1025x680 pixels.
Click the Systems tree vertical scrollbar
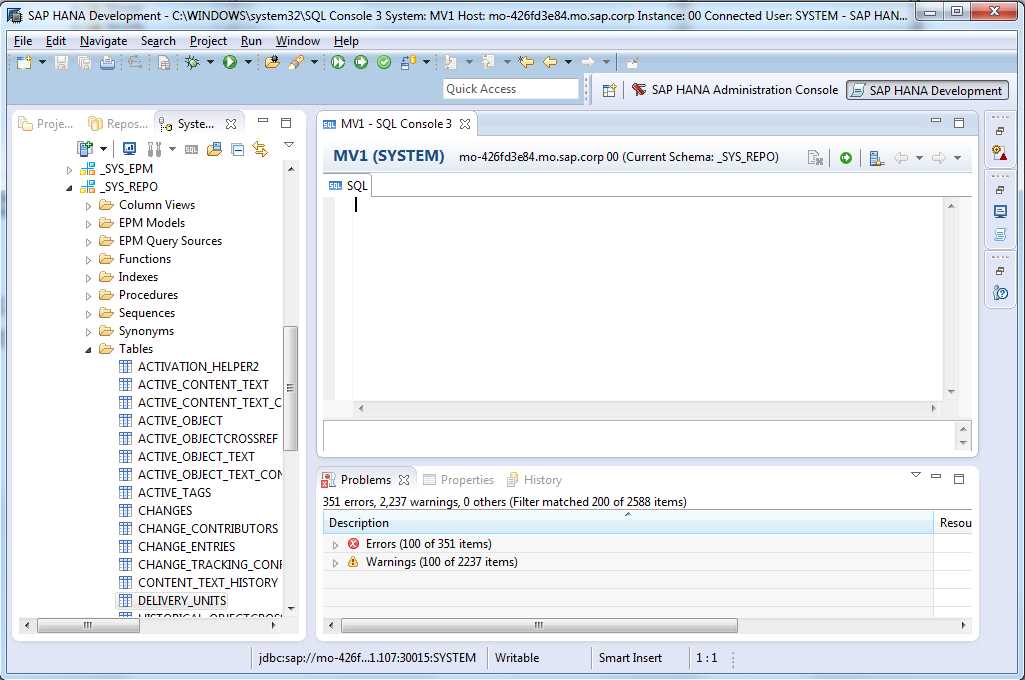tap(290, 388)
